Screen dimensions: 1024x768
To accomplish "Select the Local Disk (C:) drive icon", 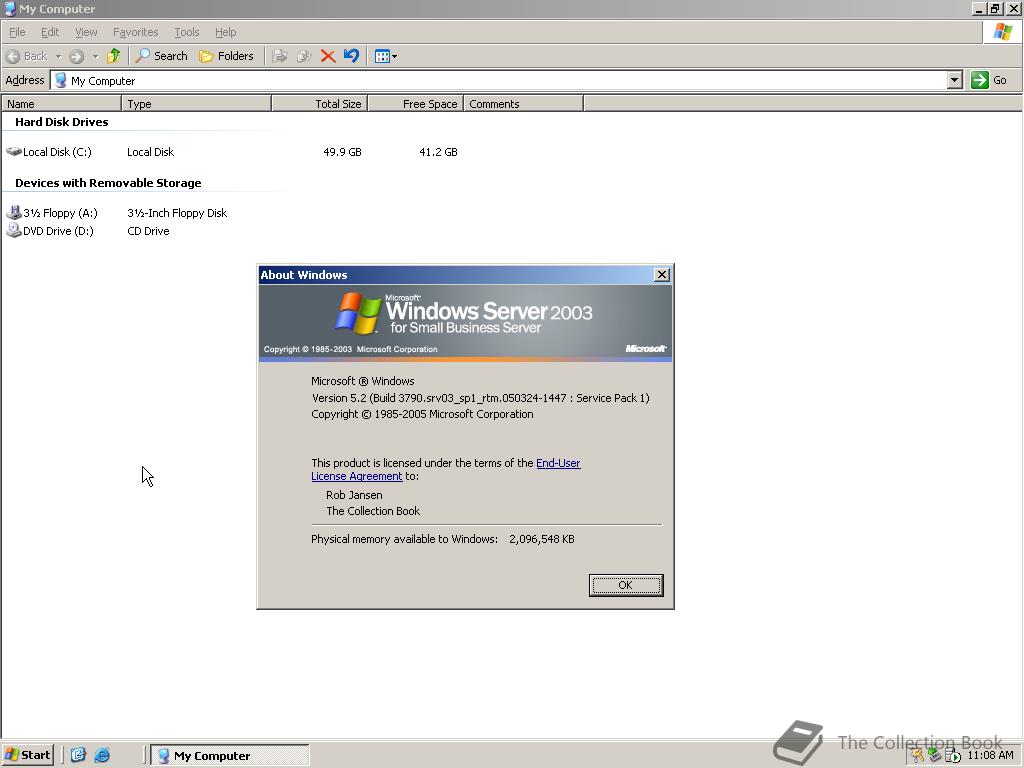I will pos(14,152).
